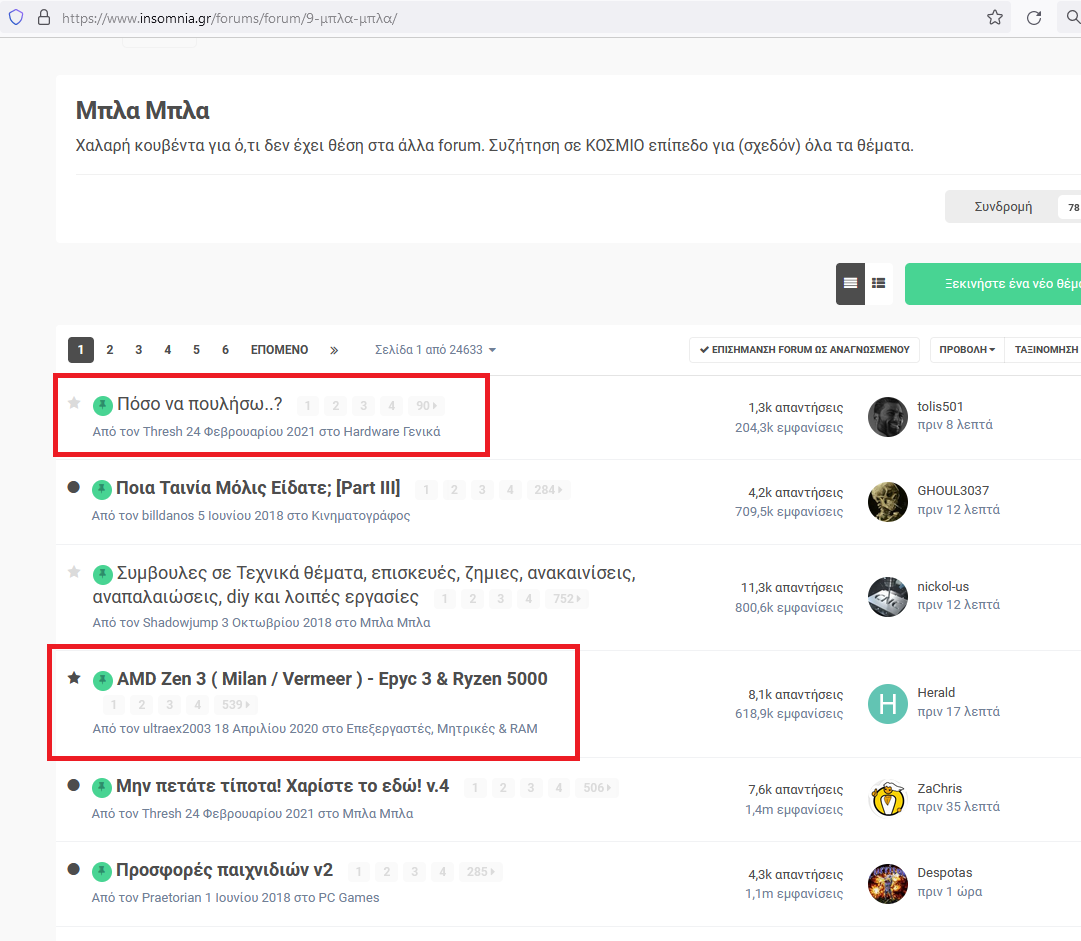Image resolution: width=1081 pixels, height=941 pixels.
Task: Click ZaChris avatar thumbnail
Action: (887, 799)
